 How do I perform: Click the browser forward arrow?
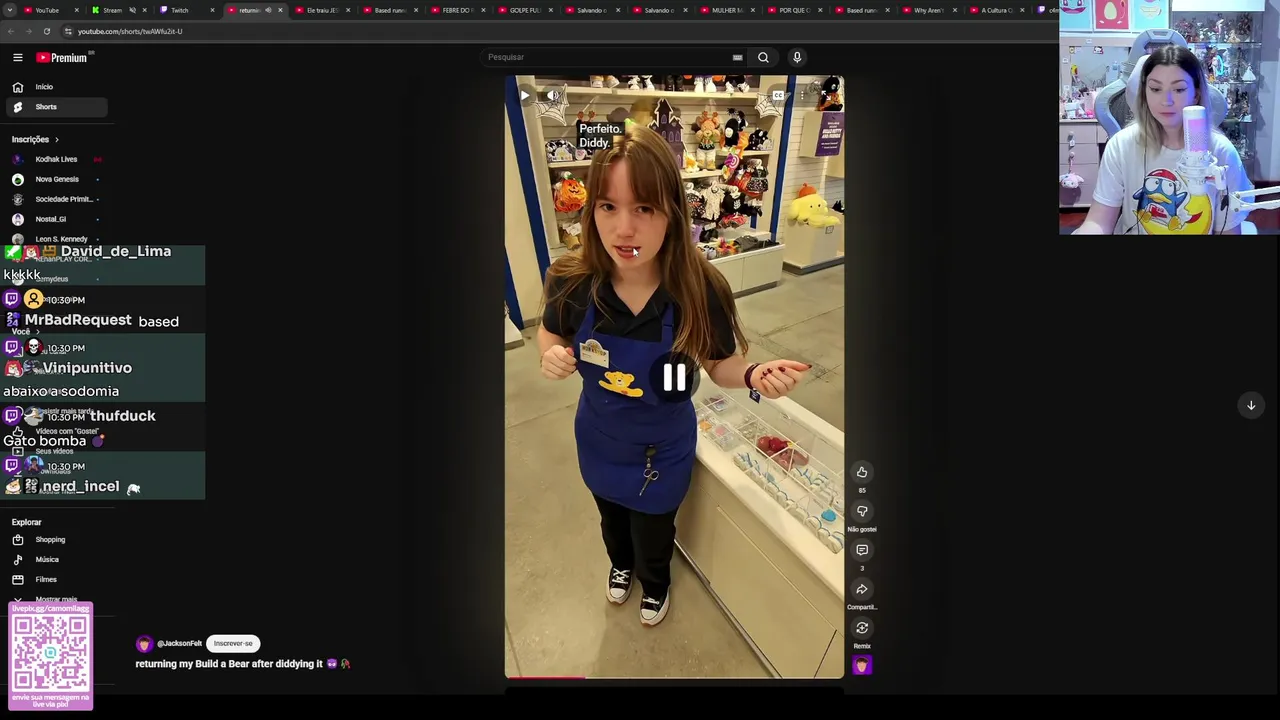[29, 31]
